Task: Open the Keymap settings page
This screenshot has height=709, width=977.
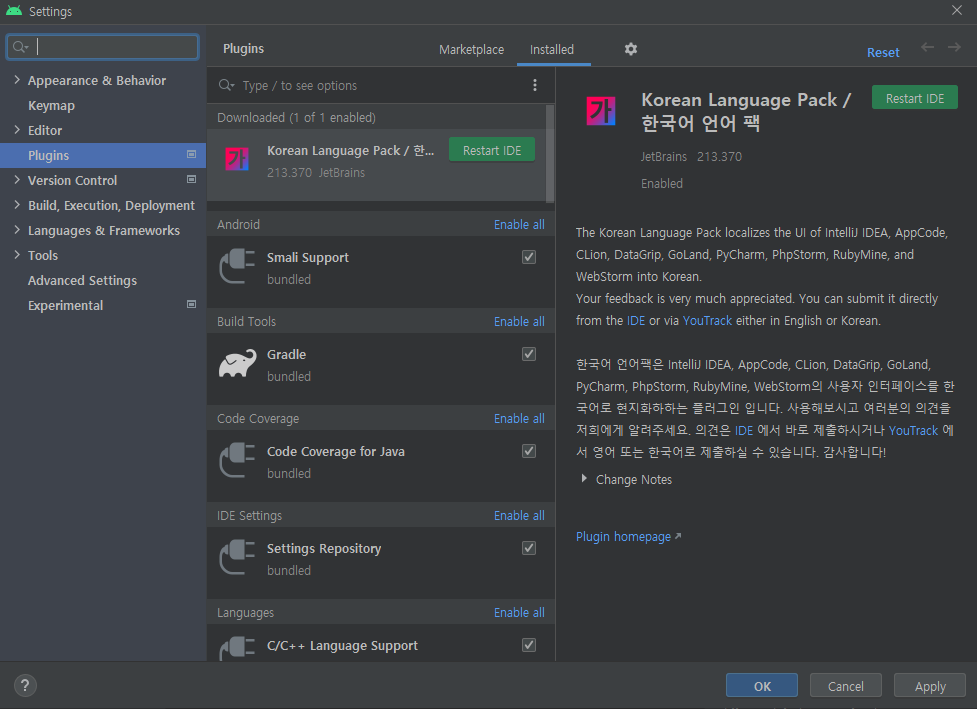Action: coord(51,105)
